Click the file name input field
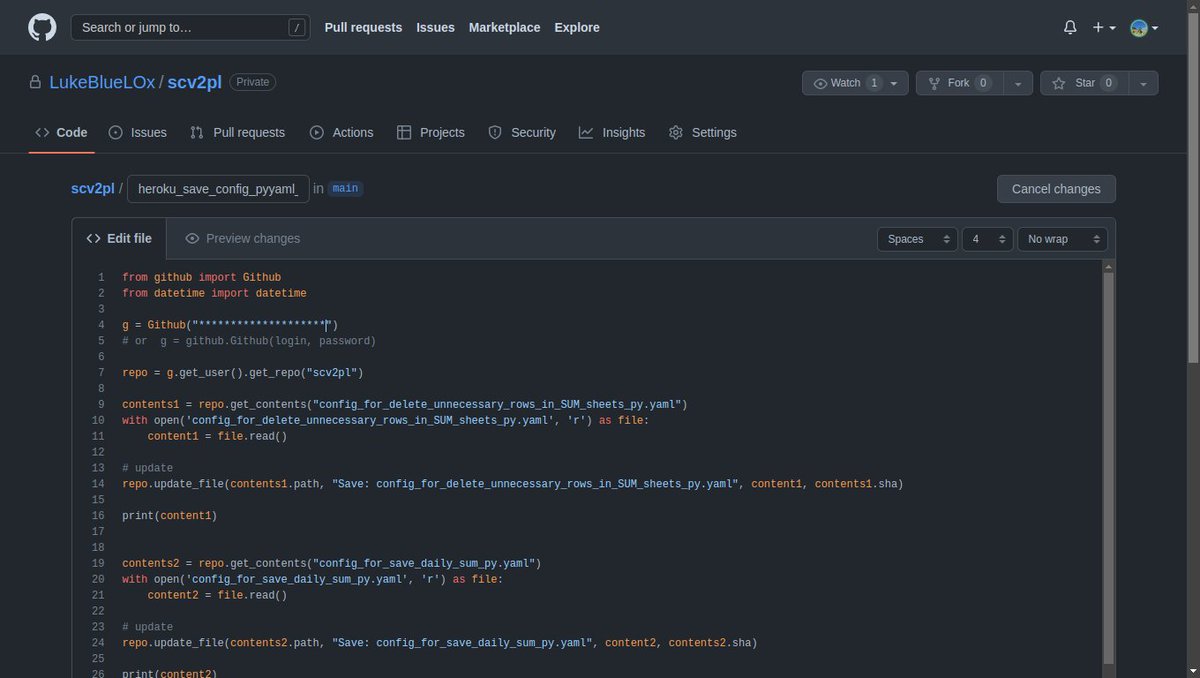1200x678 pixels. [x=218, y=188]
